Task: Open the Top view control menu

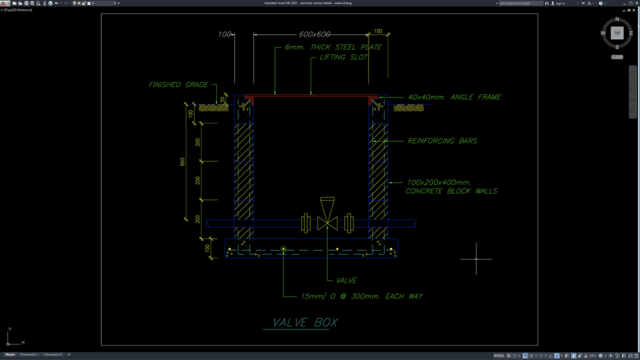Action: tap(6, 10)
